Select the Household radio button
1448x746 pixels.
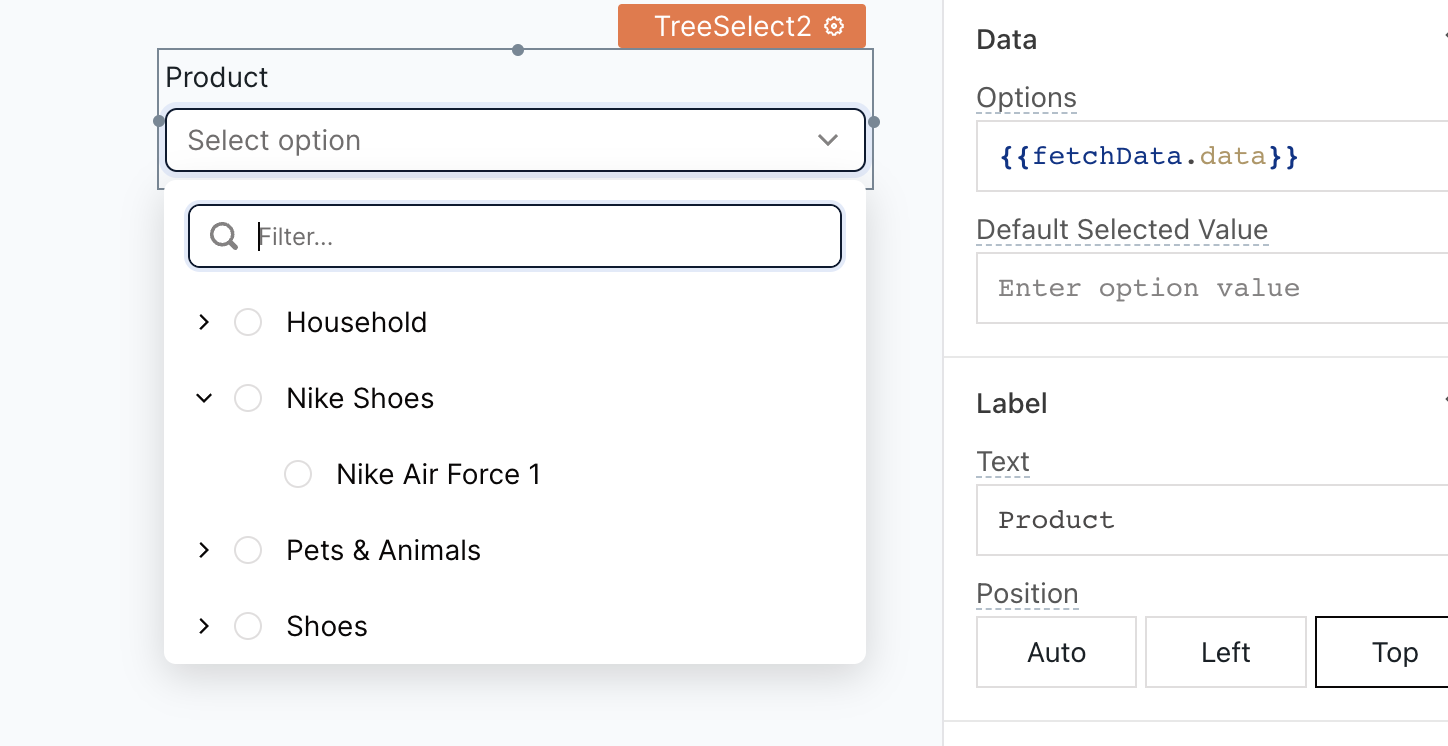coord(248,322)
